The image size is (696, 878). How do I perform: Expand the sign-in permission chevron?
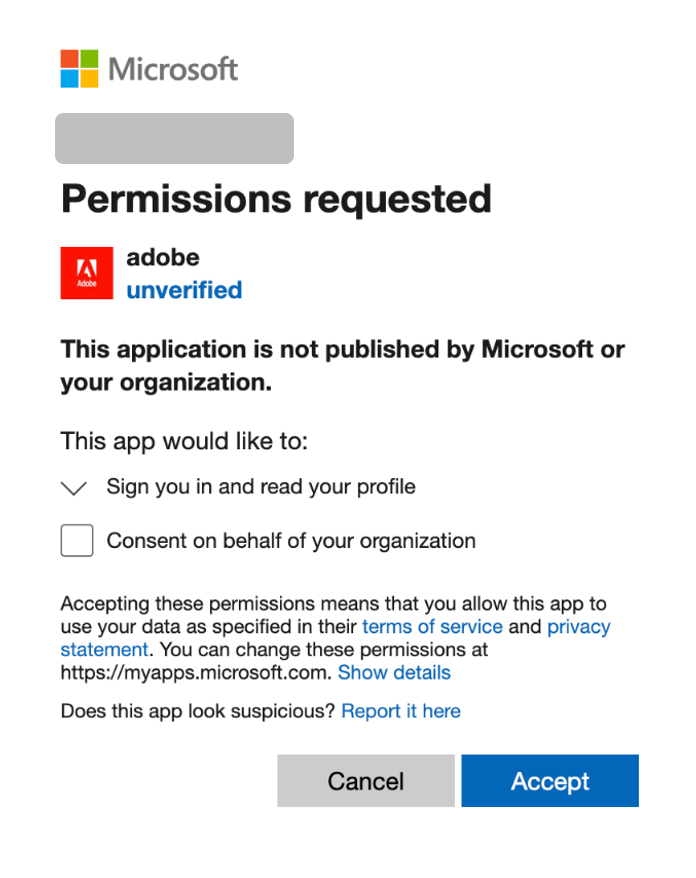[74, 488]
